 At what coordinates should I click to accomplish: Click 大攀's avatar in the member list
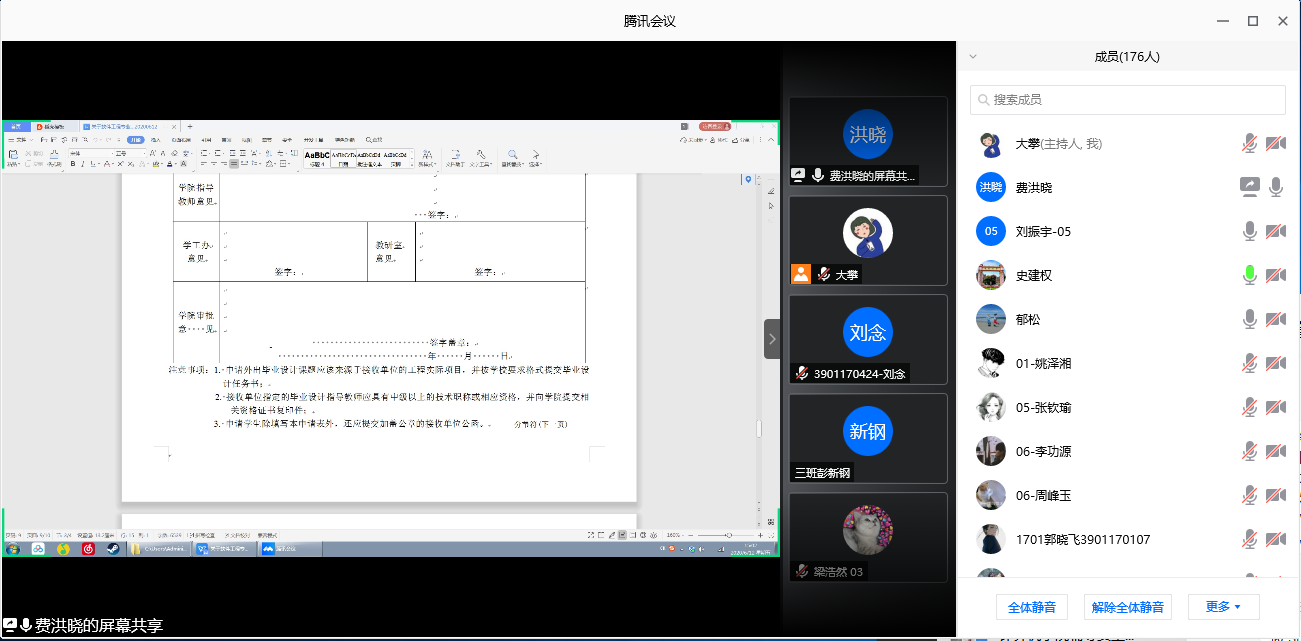pos(990,144)
